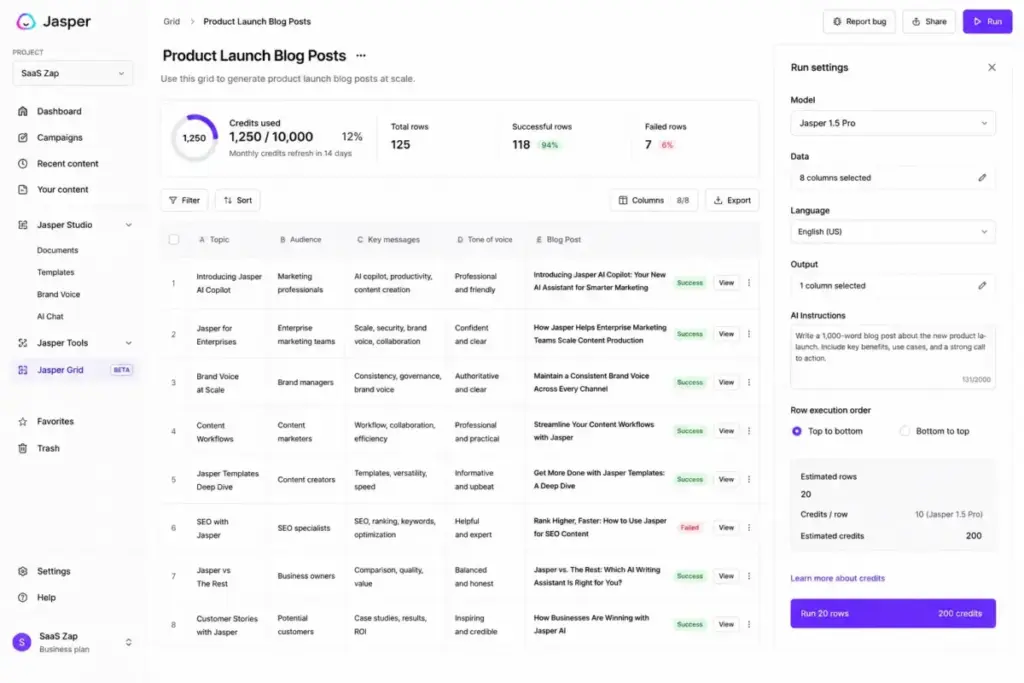Select Top to bottom execution order
This screenshot has width=1024, height=683.
(797, 431)
